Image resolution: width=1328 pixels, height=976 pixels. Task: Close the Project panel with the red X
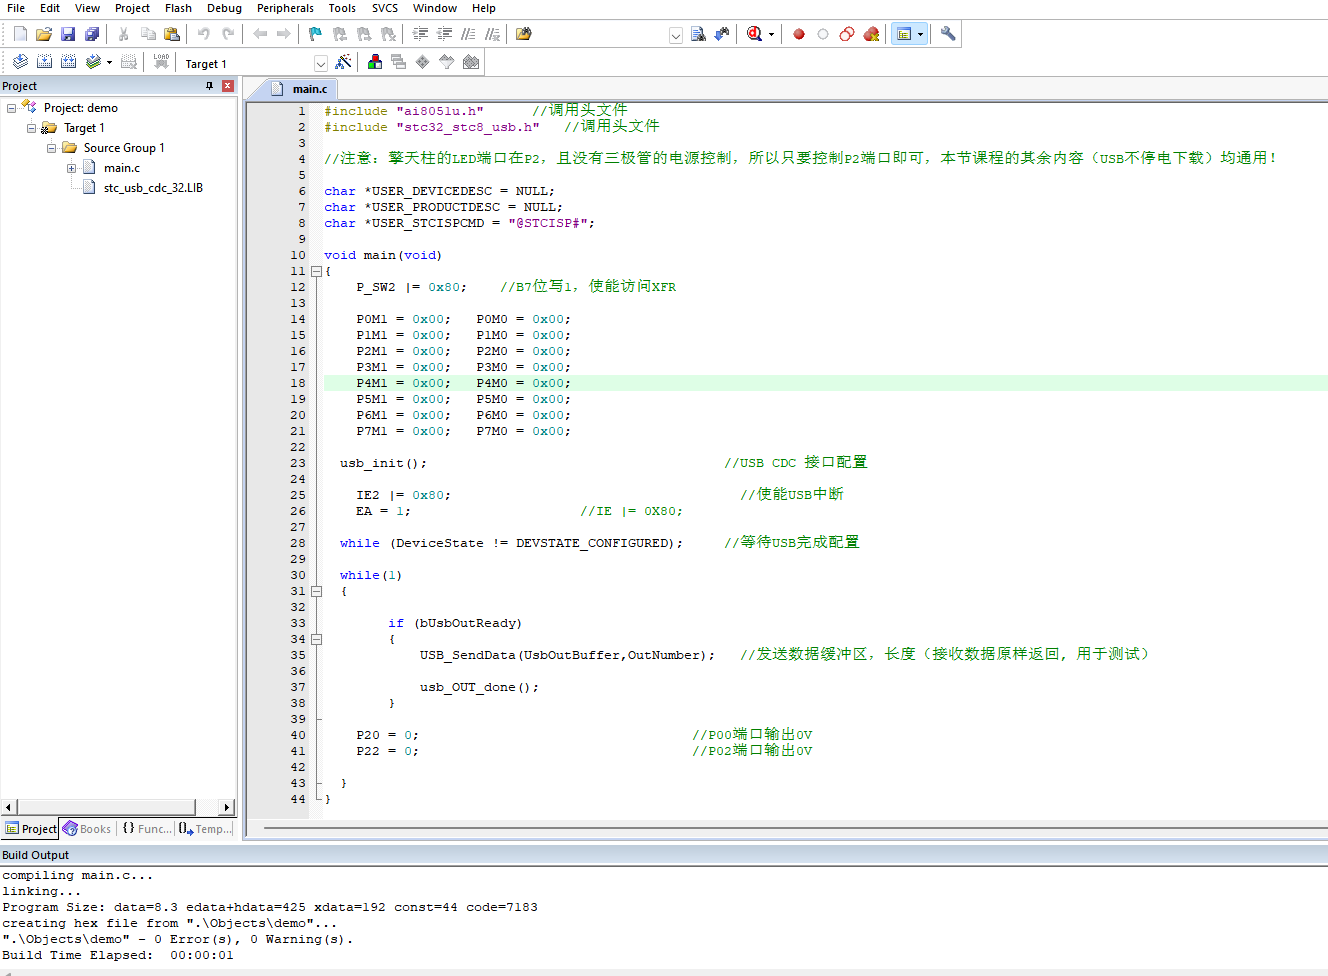(228, 86)
